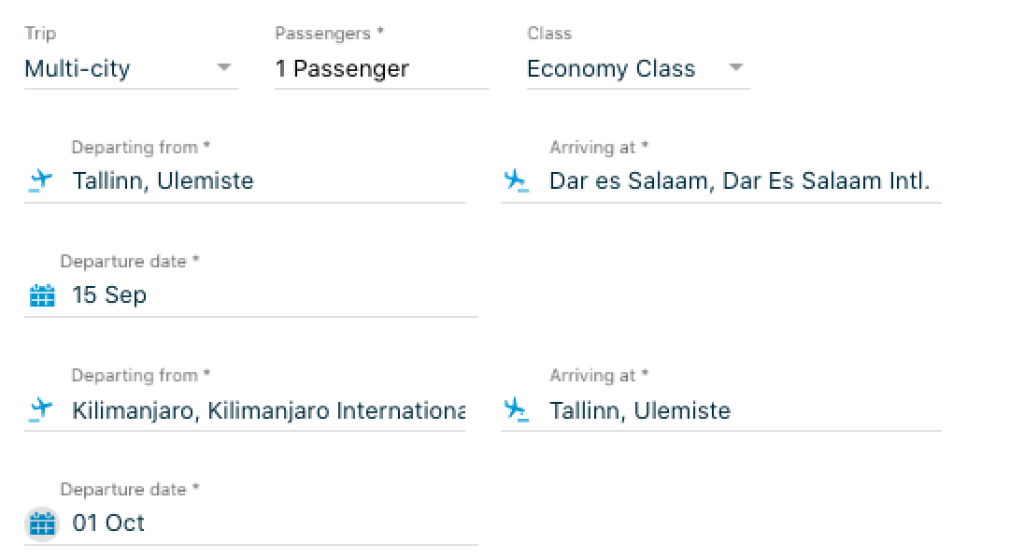Click the Class field label
The image size is (1024, 559).
pyautogui.click(x=549, y=34)
